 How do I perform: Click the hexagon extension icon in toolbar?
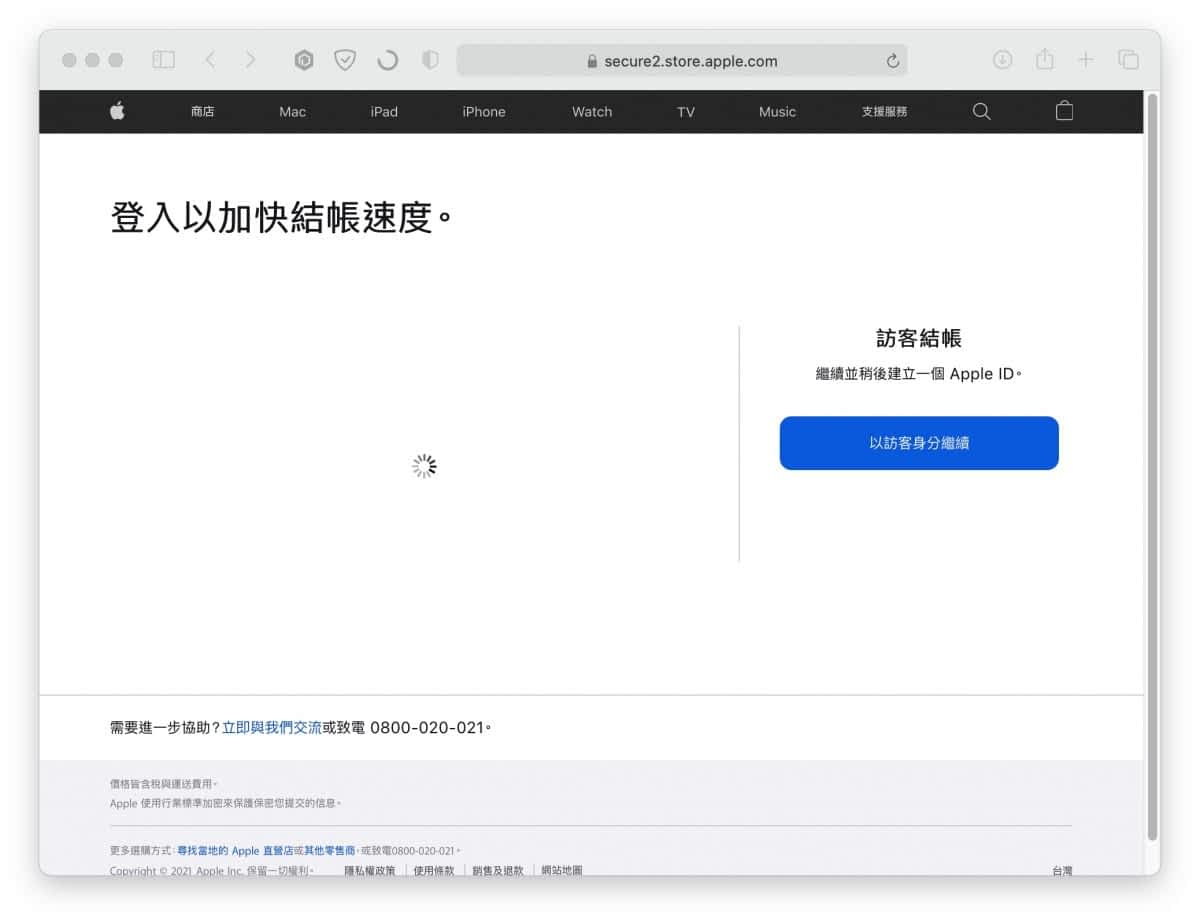(304, 60)
